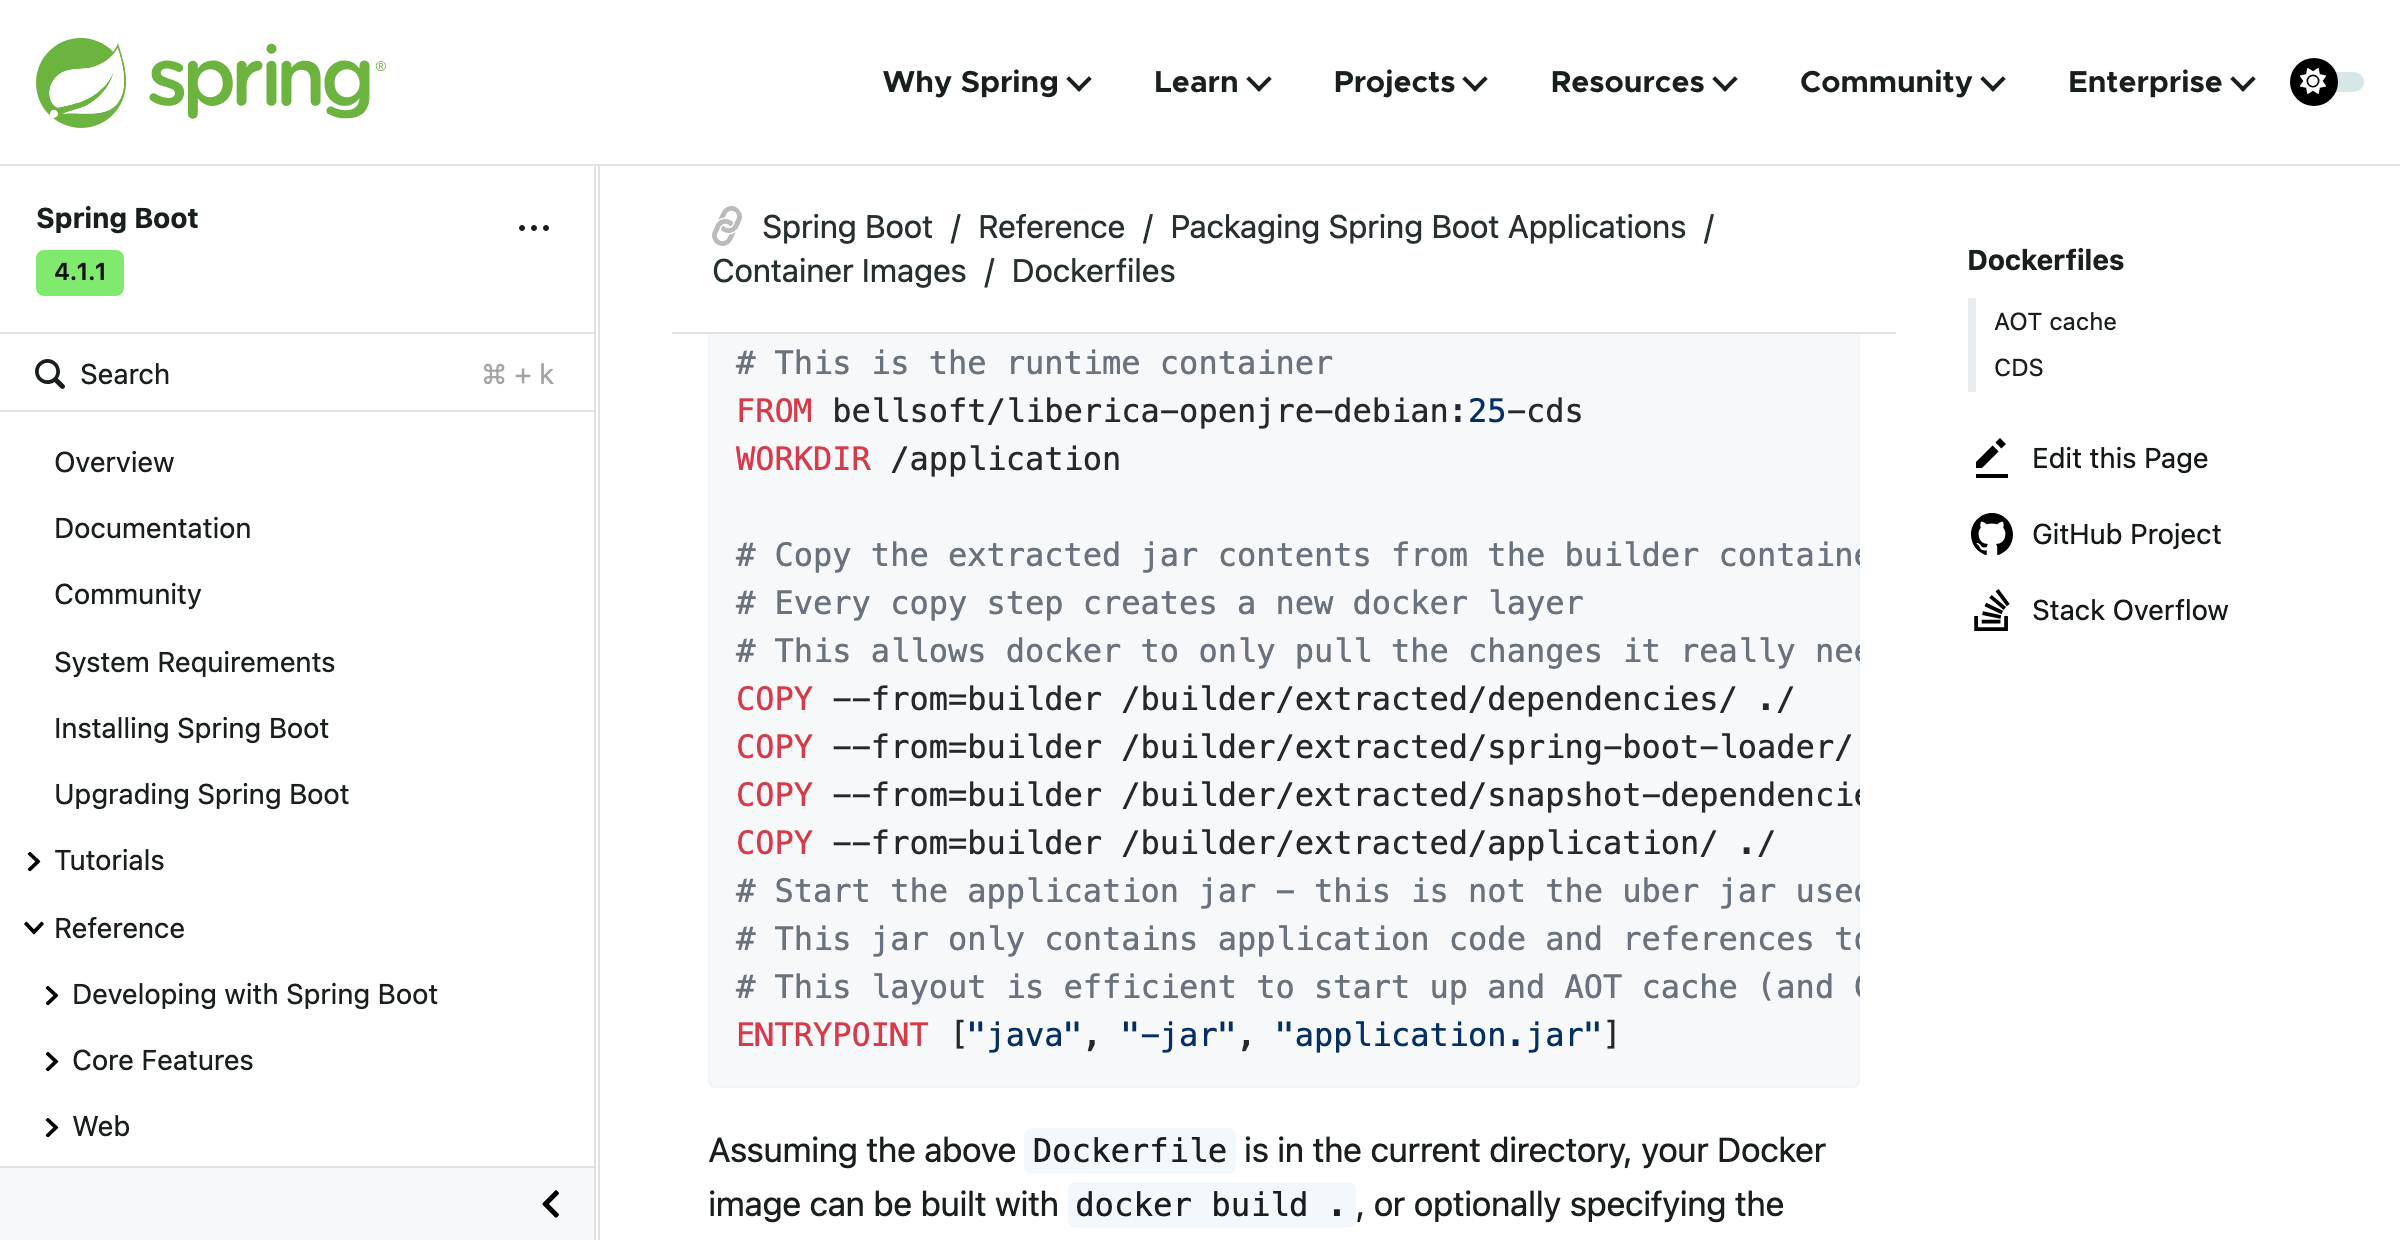Open the Why Spring menu
This screenshot has height=1240, width=2400.
[986, 82]
